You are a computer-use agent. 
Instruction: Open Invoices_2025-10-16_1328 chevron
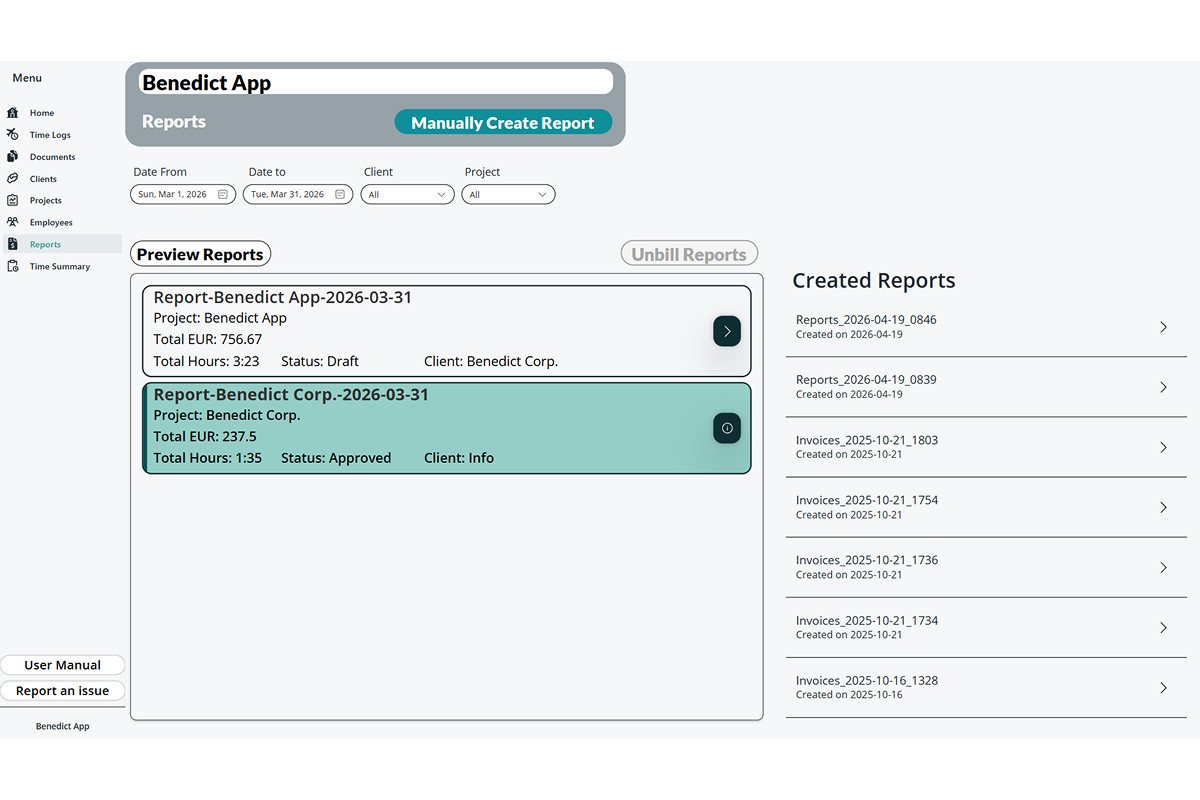[1163, 687]
